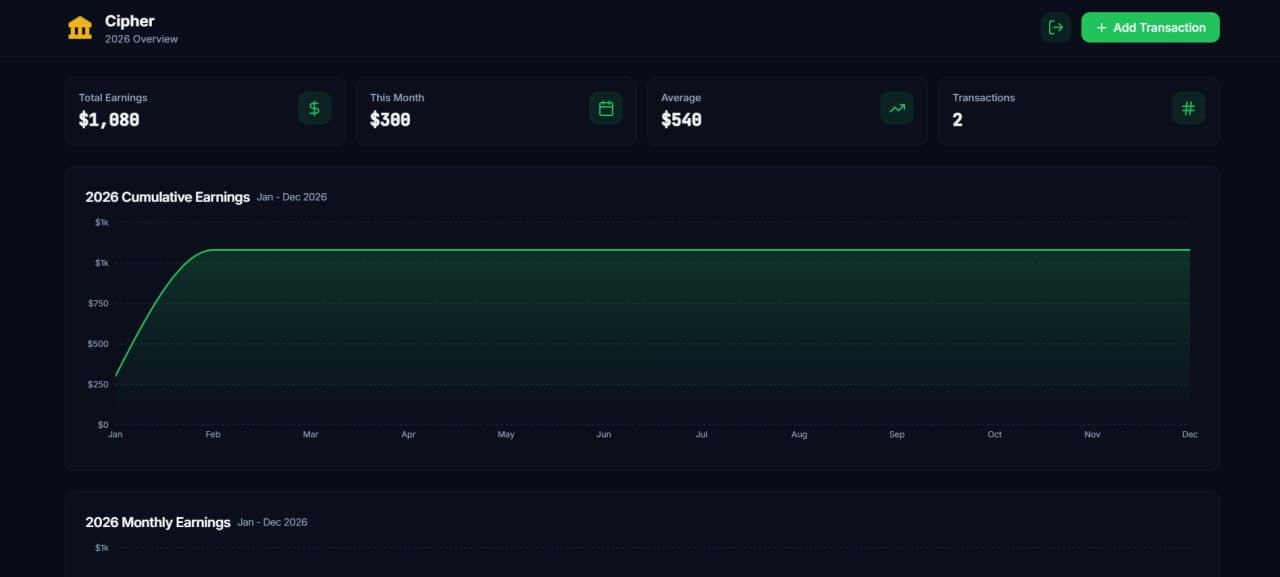This screenshot has height=577, width=1280.
Task: Select the Average $540 card
Action: tap(760, 111)
